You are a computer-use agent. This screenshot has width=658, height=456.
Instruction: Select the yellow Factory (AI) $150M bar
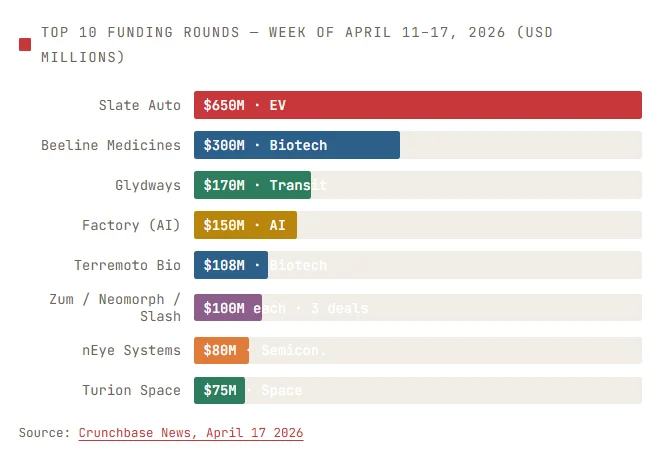(245, 225)
